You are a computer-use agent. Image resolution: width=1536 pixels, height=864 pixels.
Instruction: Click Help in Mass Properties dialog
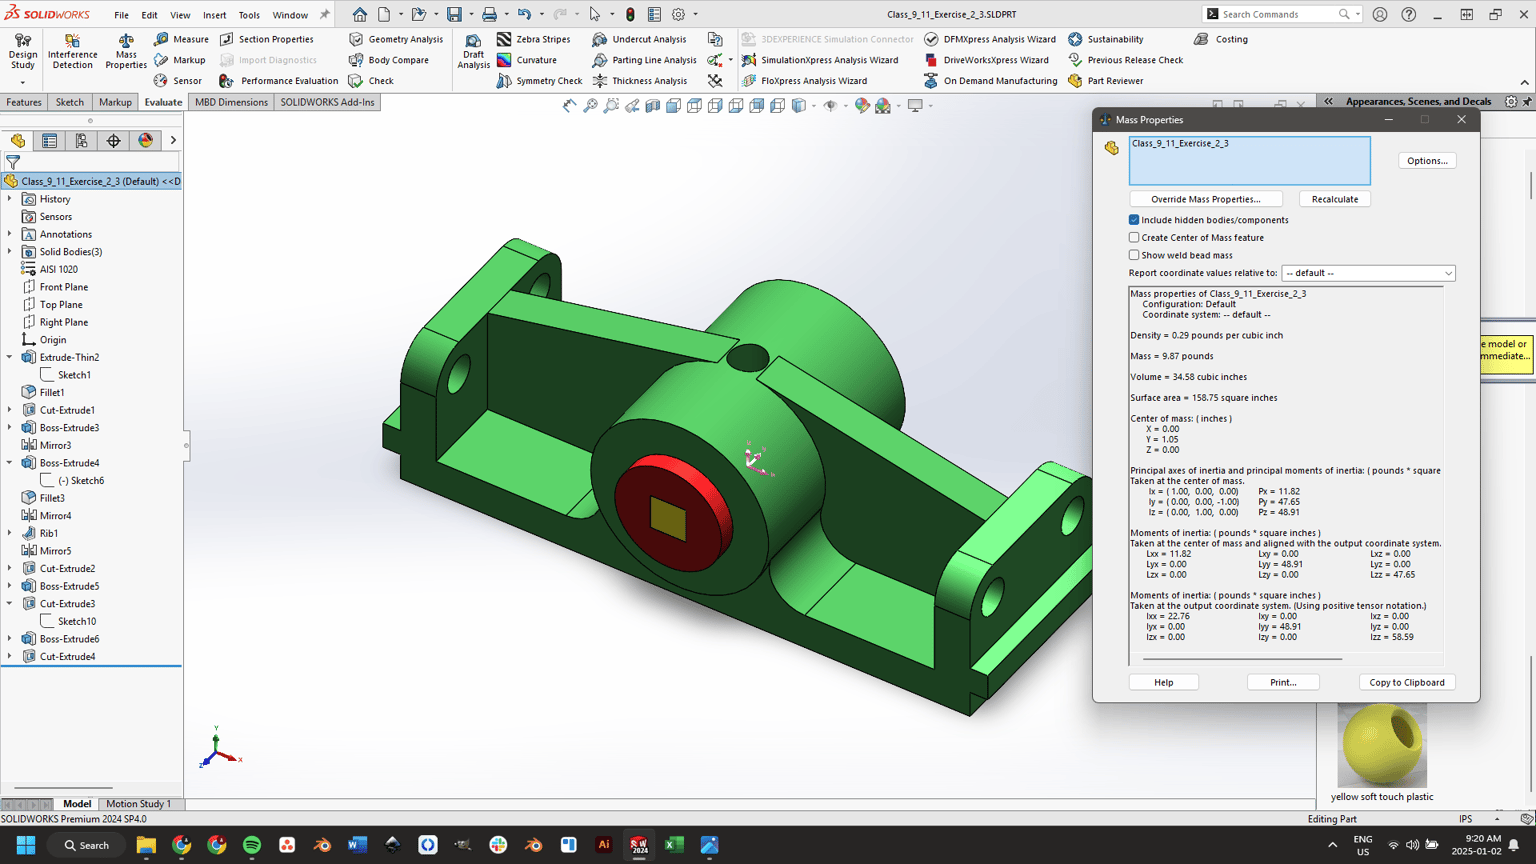click(1164, 682)
